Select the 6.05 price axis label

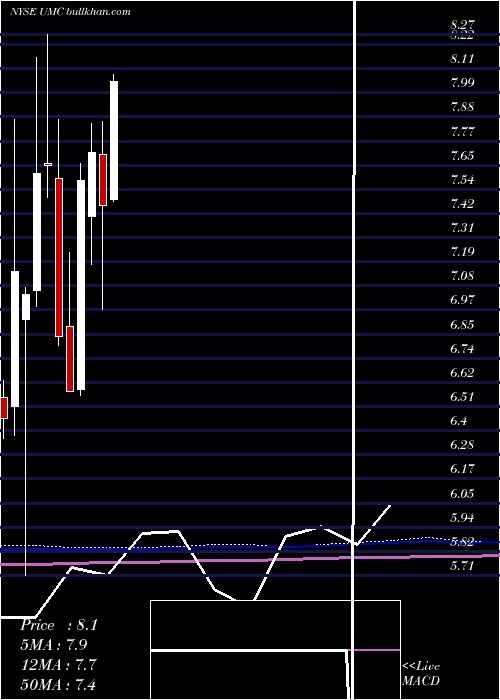point(462,494)
